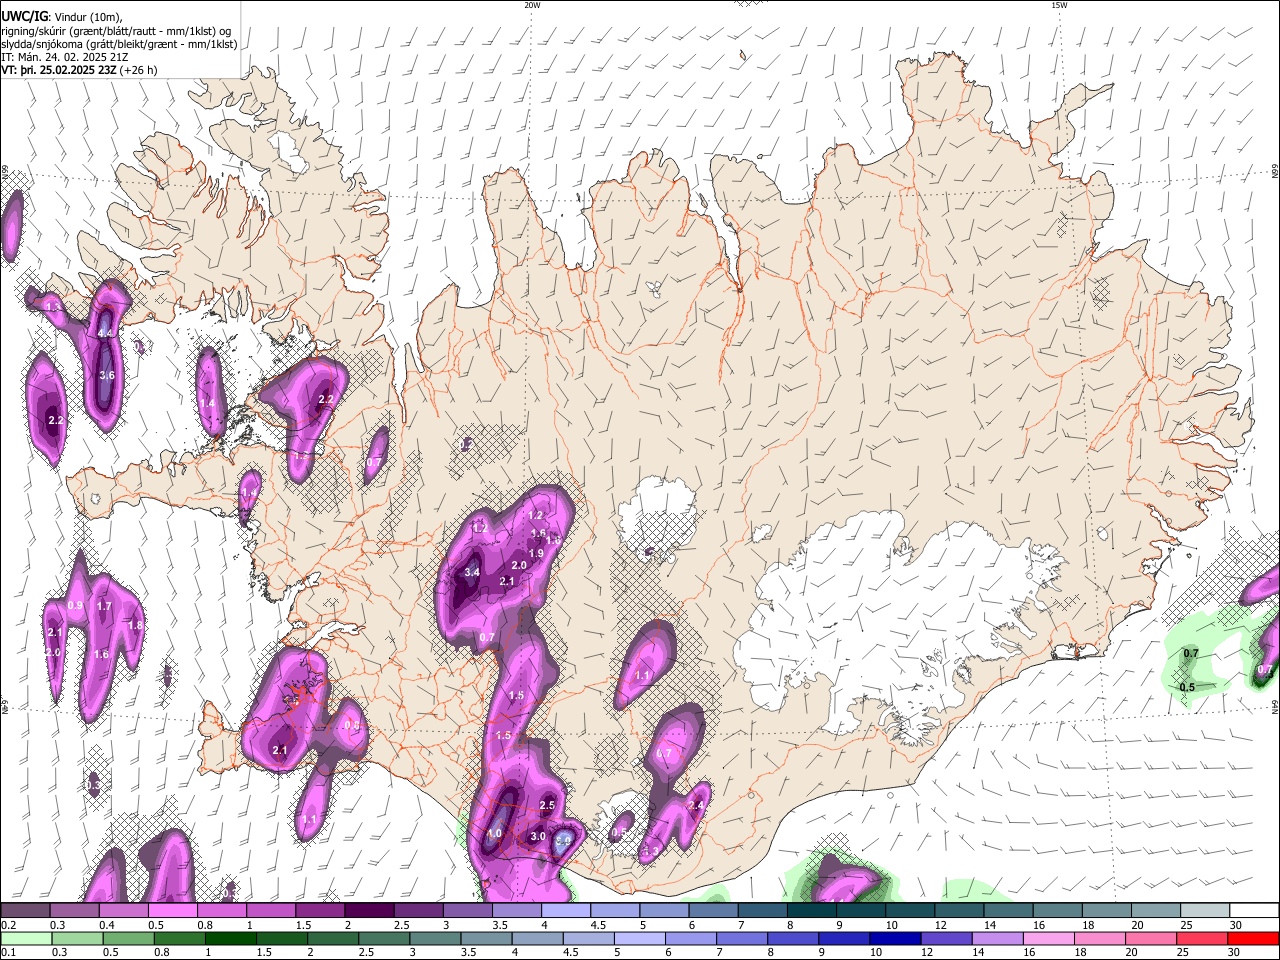The image size is (1280, 960).
Task: Click the 'UWC/IG' title text
Action: (23, 15)
